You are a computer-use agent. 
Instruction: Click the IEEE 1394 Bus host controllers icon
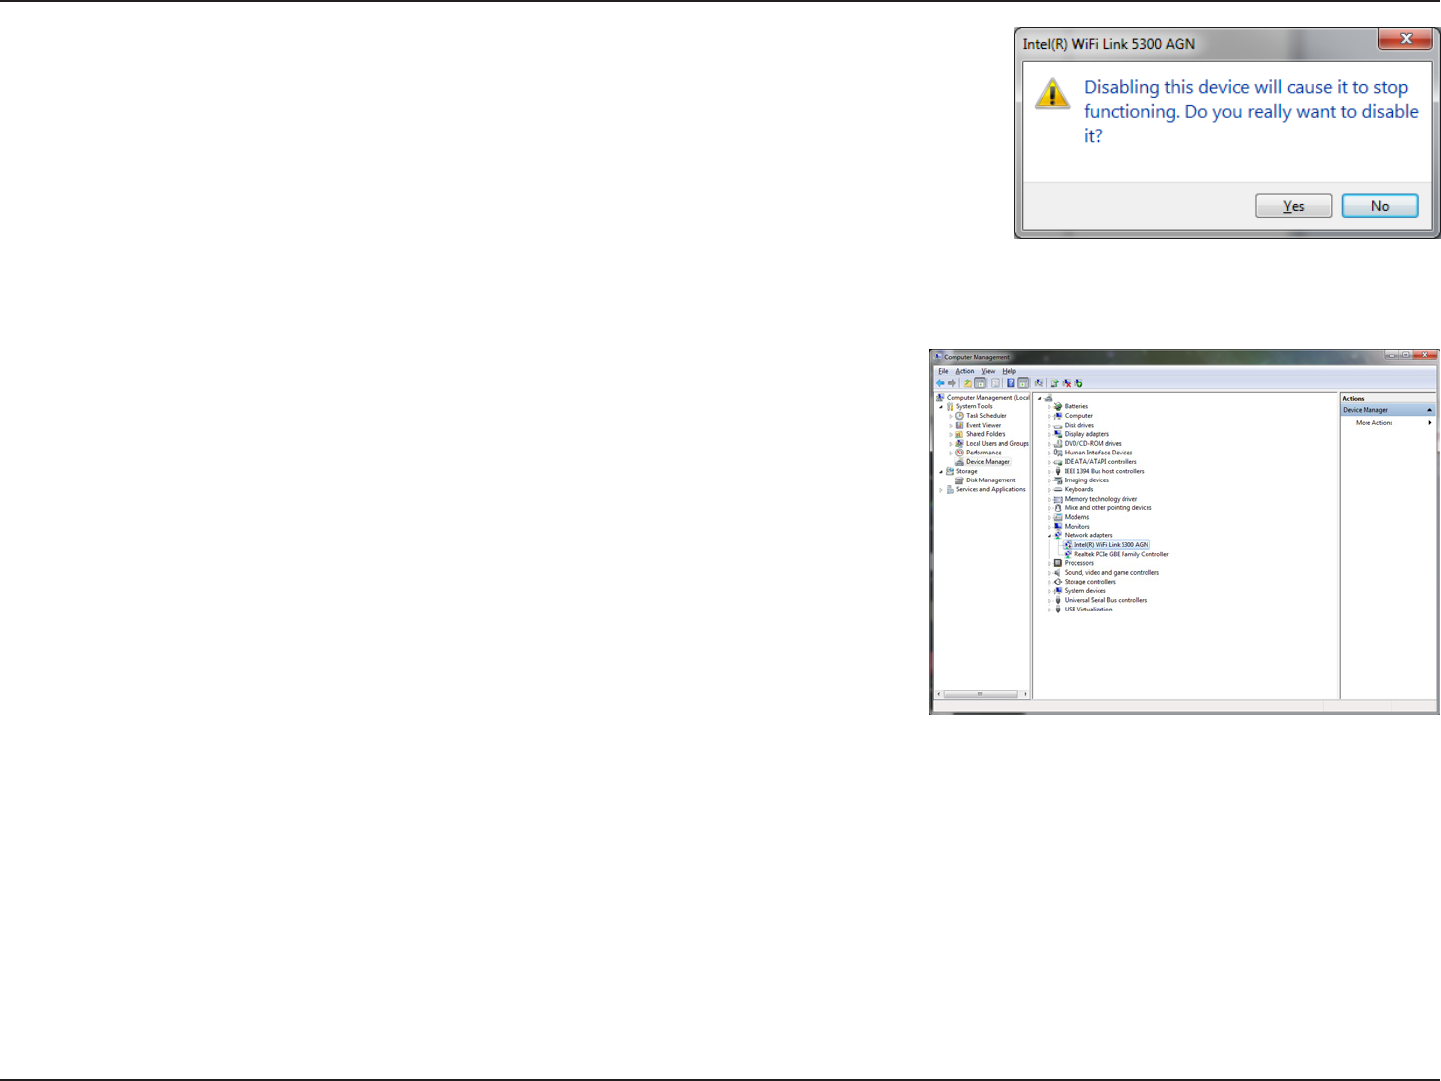pyautogui.click(x=1058, y=471)
